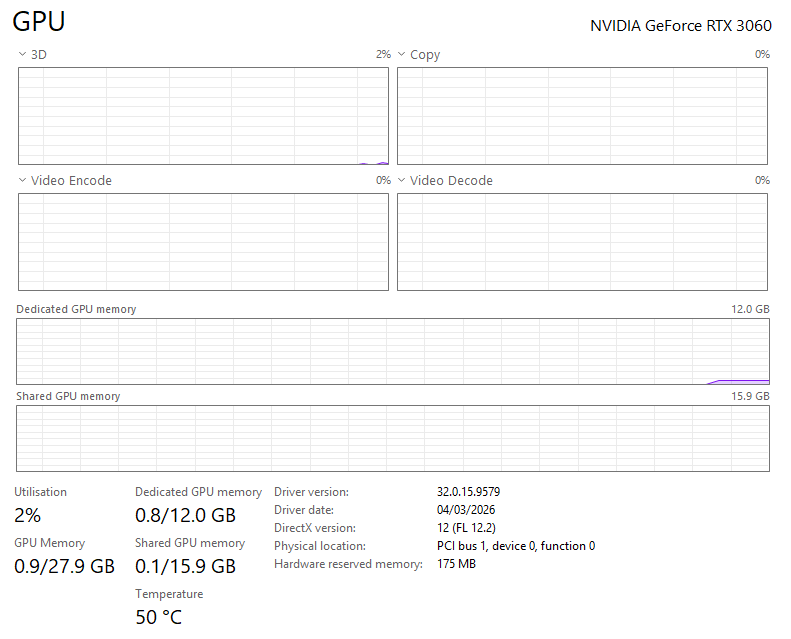Screen dimensions: 791x639
Task: Click the 175 MB hardware reserved value
Action: (456, 564)
